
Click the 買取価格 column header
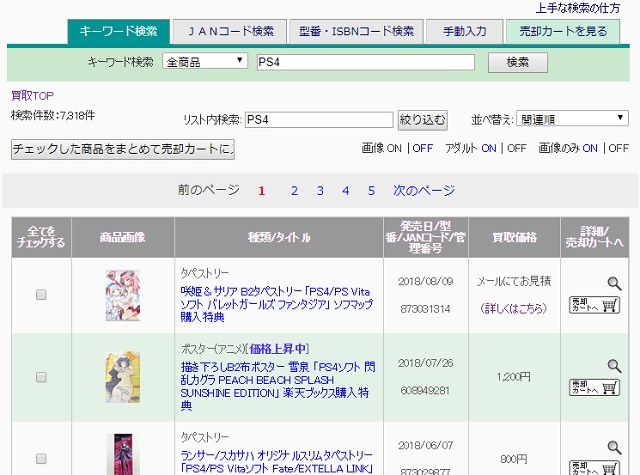coord(515,237)
